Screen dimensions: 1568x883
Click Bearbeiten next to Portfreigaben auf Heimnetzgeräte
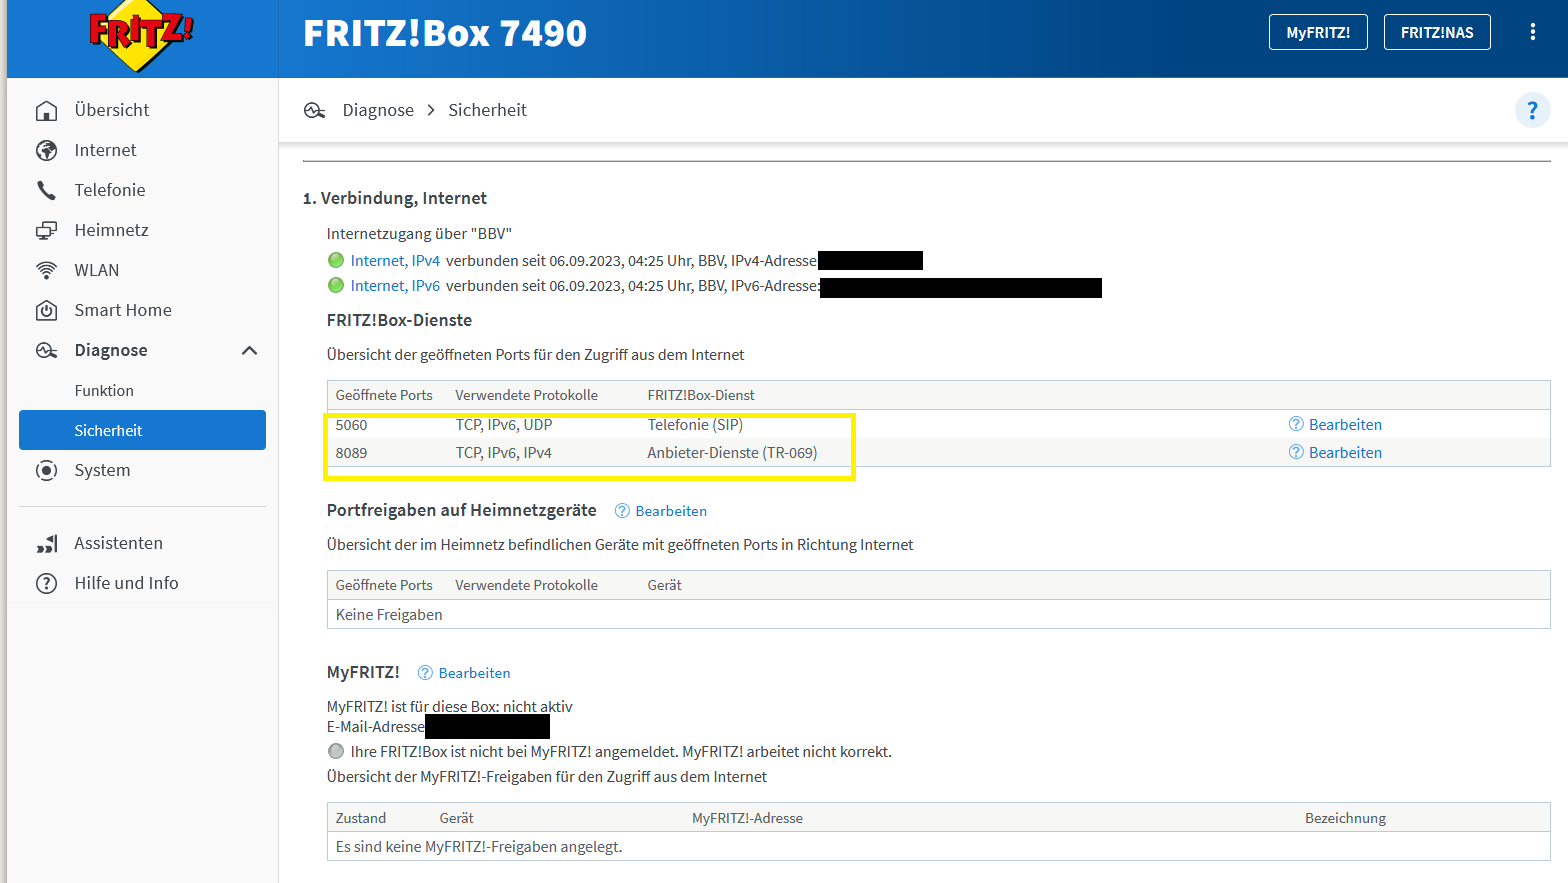click(671, 511)
